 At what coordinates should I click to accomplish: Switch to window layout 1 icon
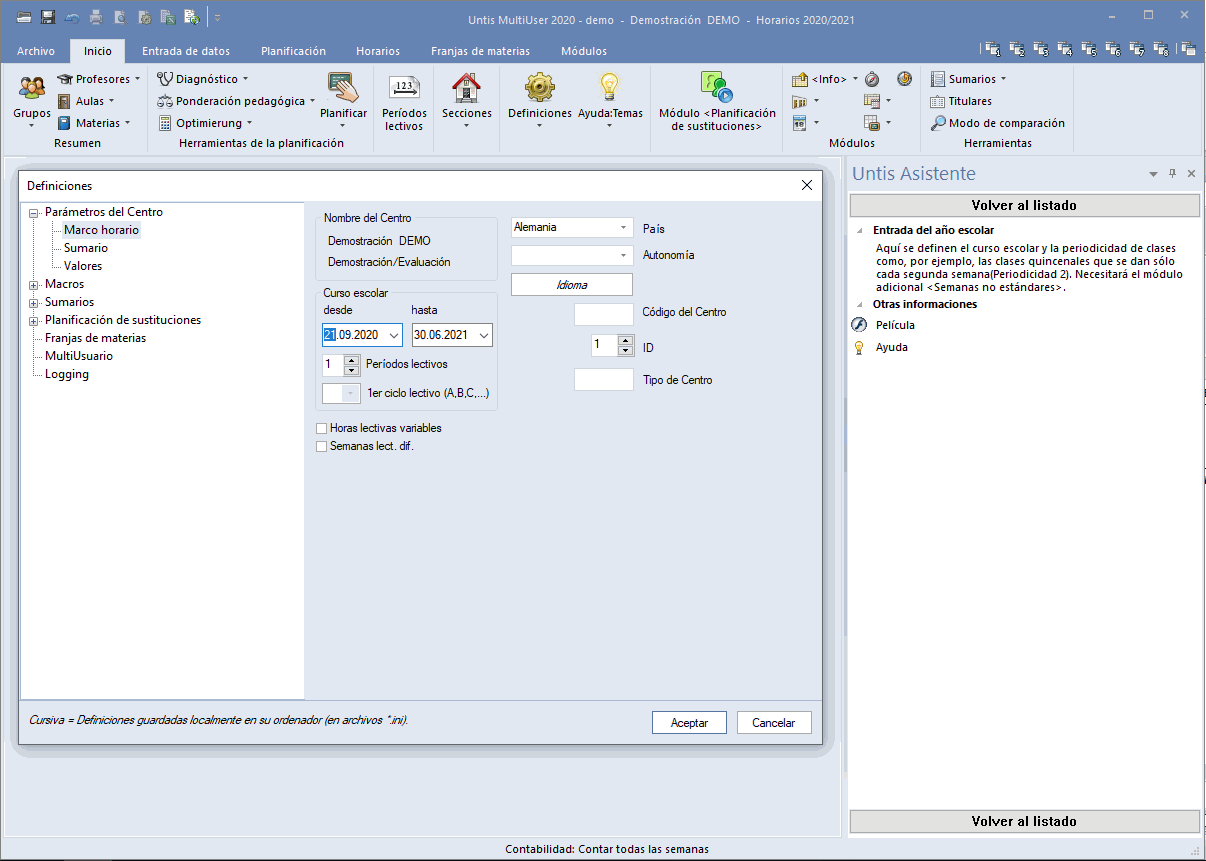pos(993,50)
